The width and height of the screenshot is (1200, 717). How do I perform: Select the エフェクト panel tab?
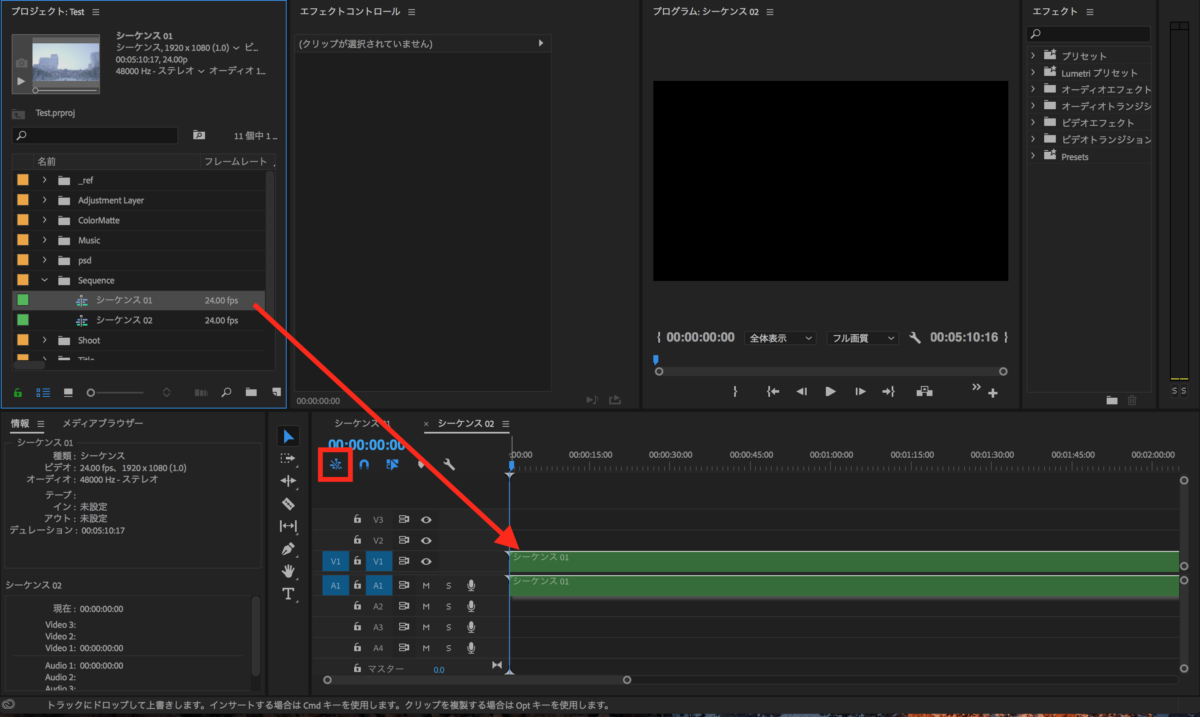(x=1055, y=11)
